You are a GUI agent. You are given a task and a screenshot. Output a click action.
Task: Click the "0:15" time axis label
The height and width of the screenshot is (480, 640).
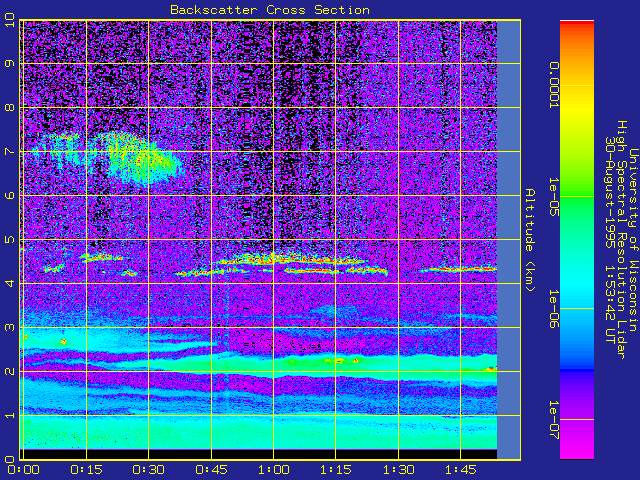[86, 470]
